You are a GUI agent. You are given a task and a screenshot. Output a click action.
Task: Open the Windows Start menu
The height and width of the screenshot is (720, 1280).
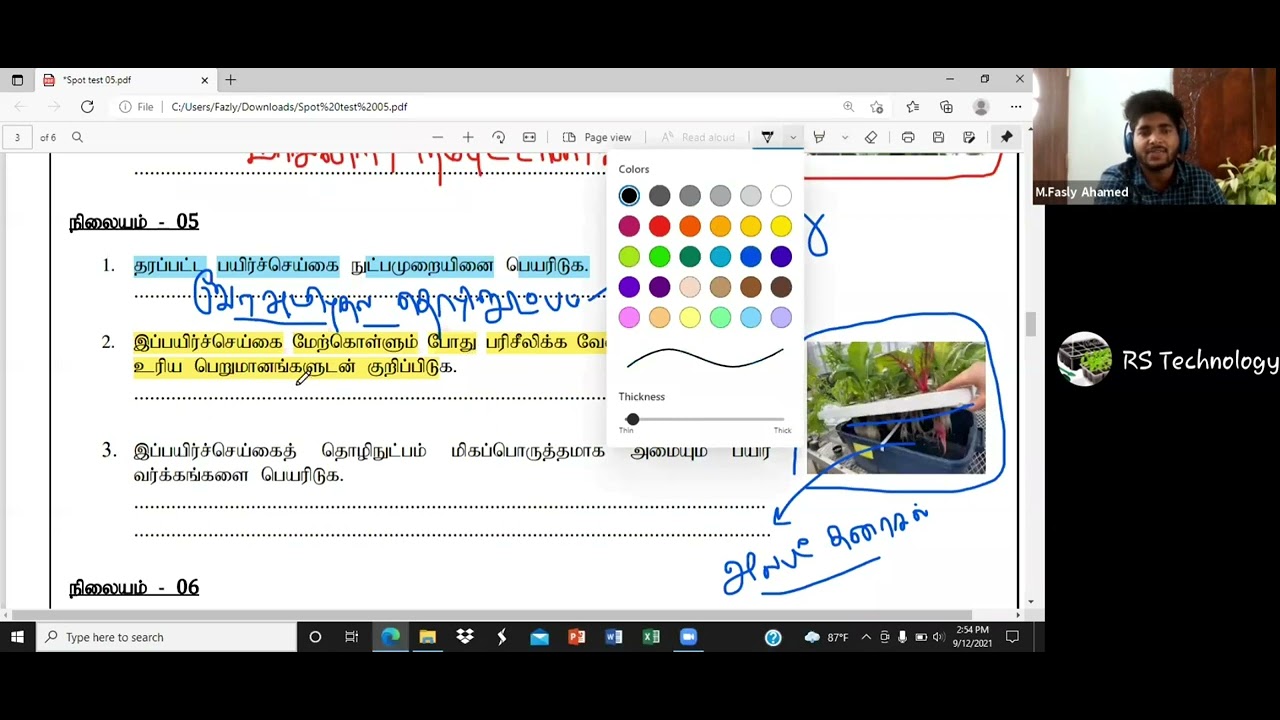coord(17,637)
